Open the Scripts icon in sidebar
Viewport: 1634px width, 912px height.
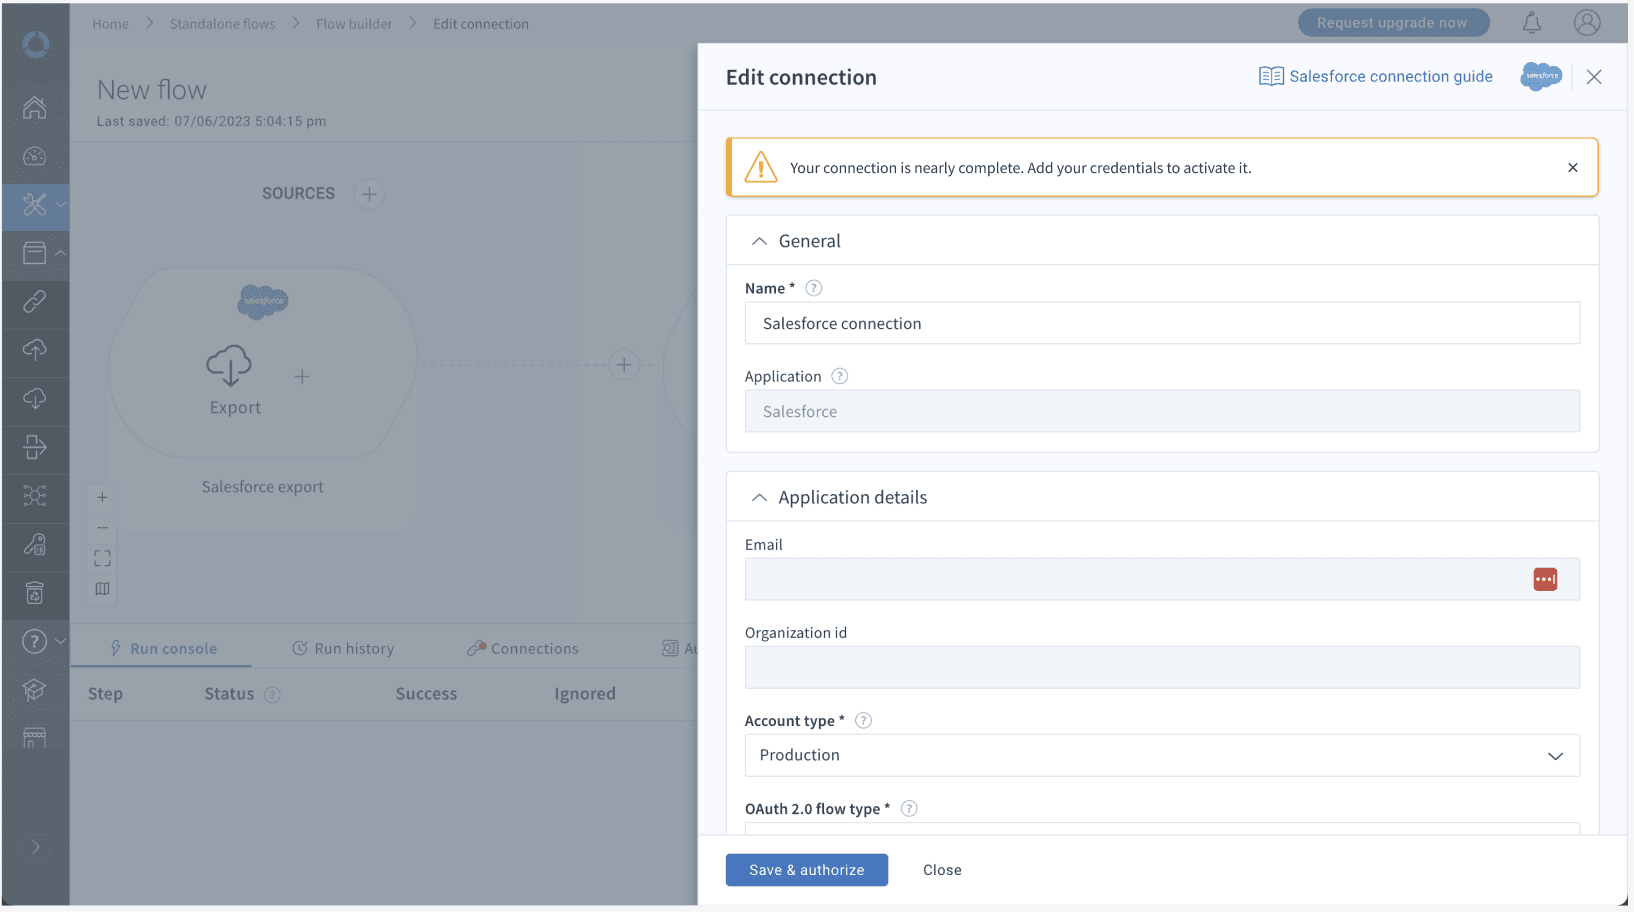tap(35, 447)
